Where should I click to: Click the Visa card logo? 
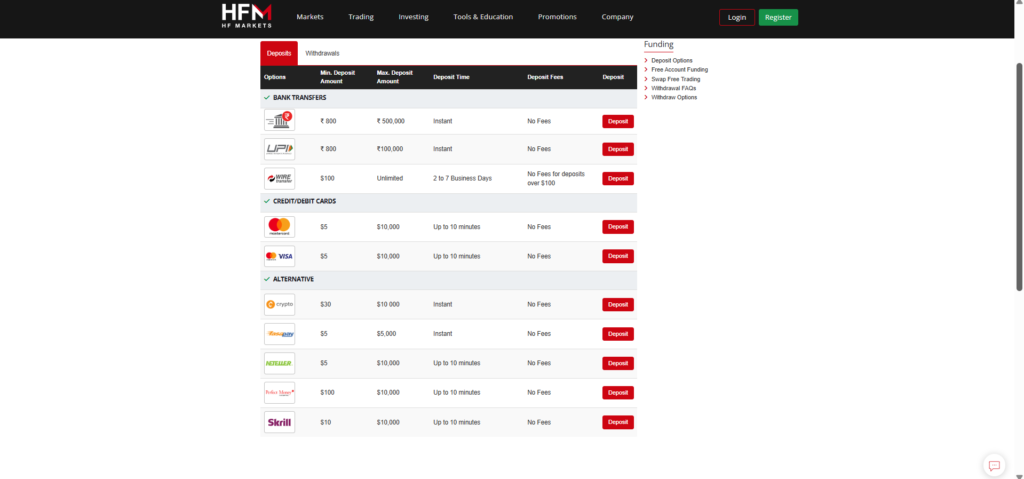click(x=279, y=256)
